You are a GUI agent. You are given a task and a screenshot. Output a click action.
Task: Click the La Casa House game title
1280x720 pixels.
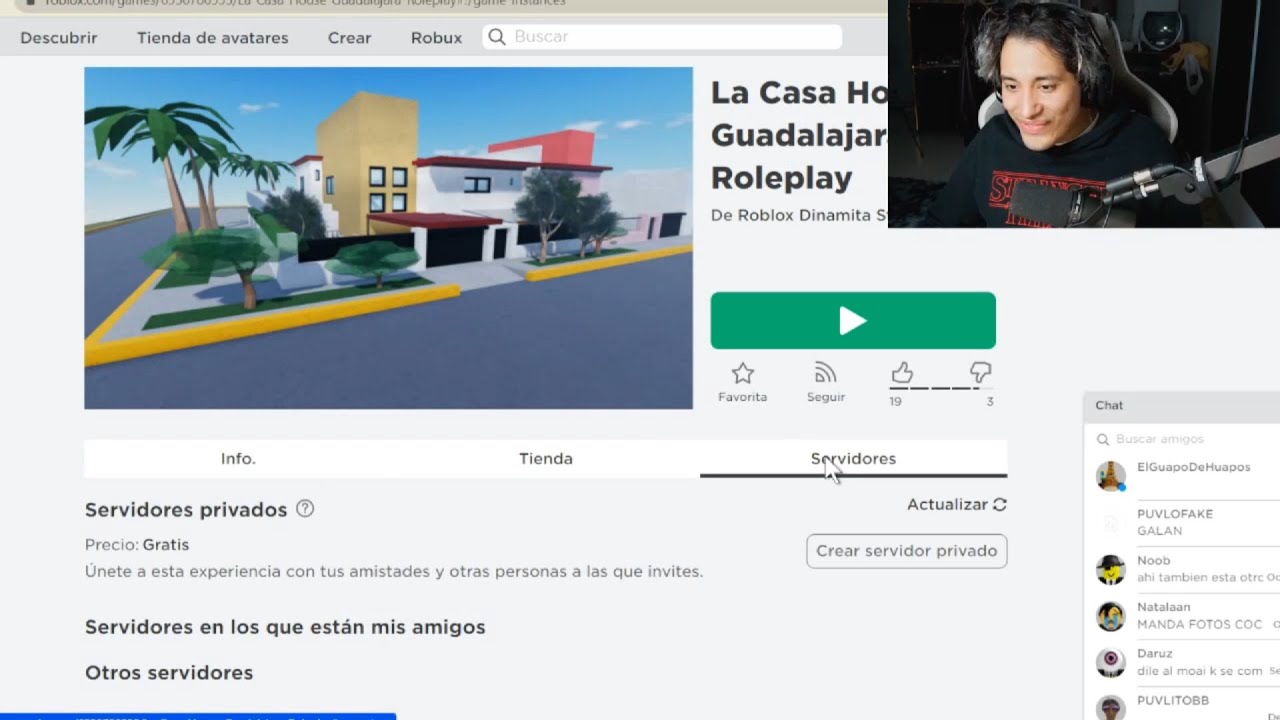(x=799, y=135)
